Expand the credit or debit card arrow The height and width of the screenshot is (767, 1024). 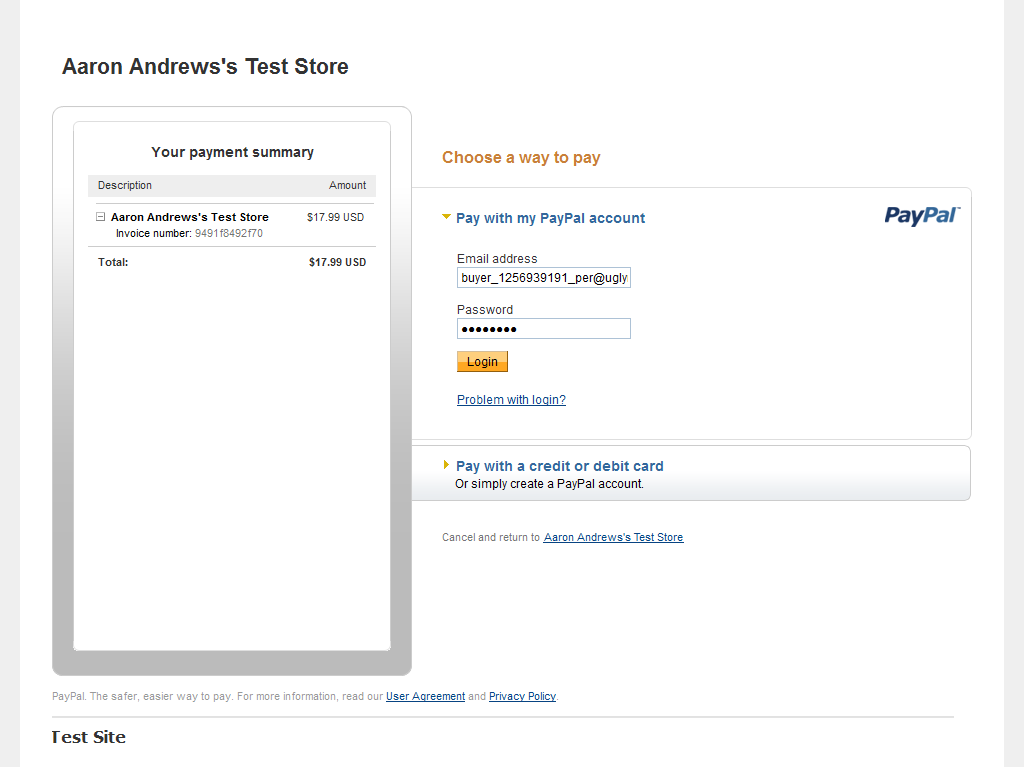(x=446, y=465)
